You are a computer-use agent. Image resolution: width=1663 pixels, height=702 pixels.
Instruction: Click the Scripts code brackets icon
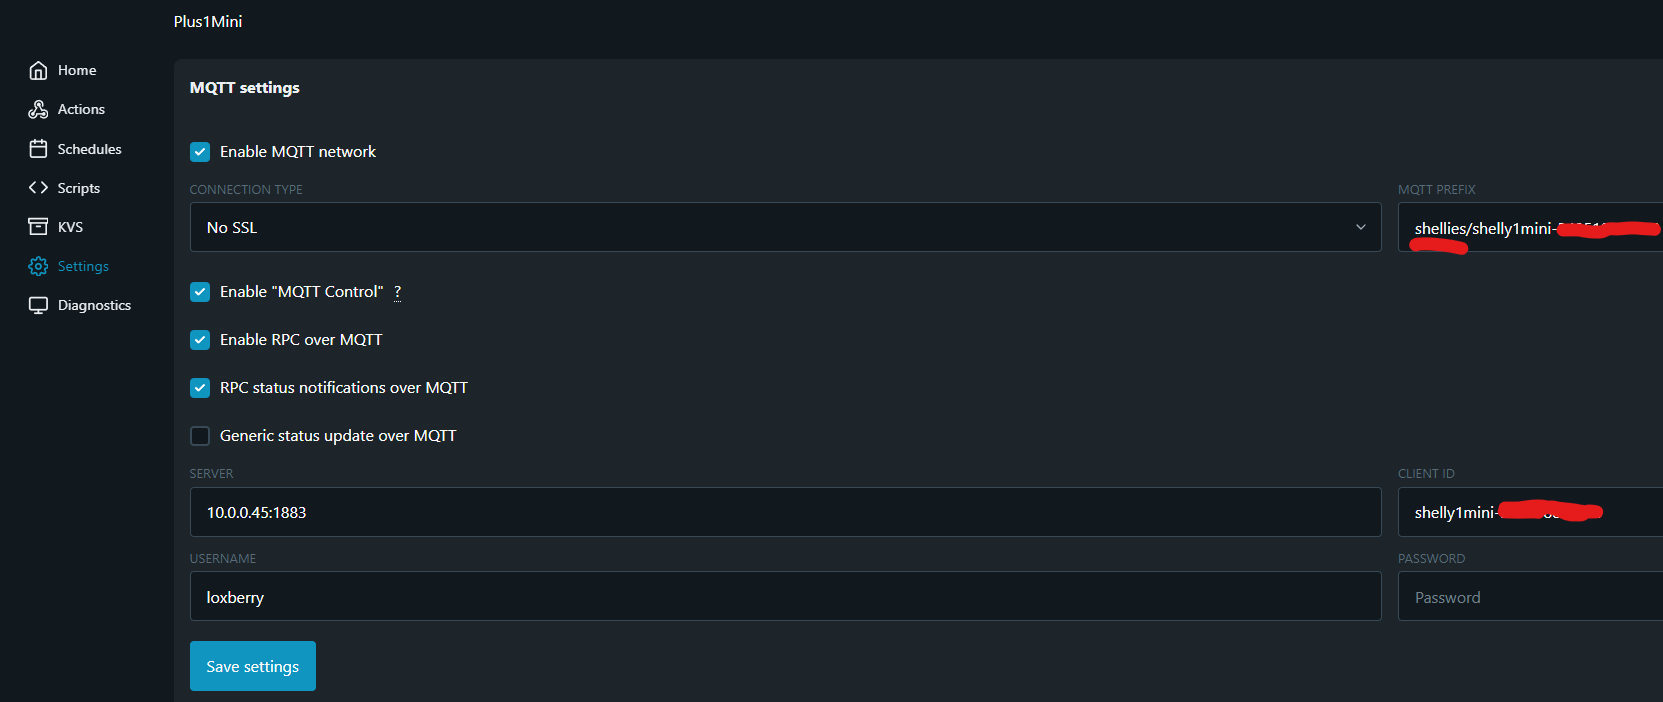38,188
